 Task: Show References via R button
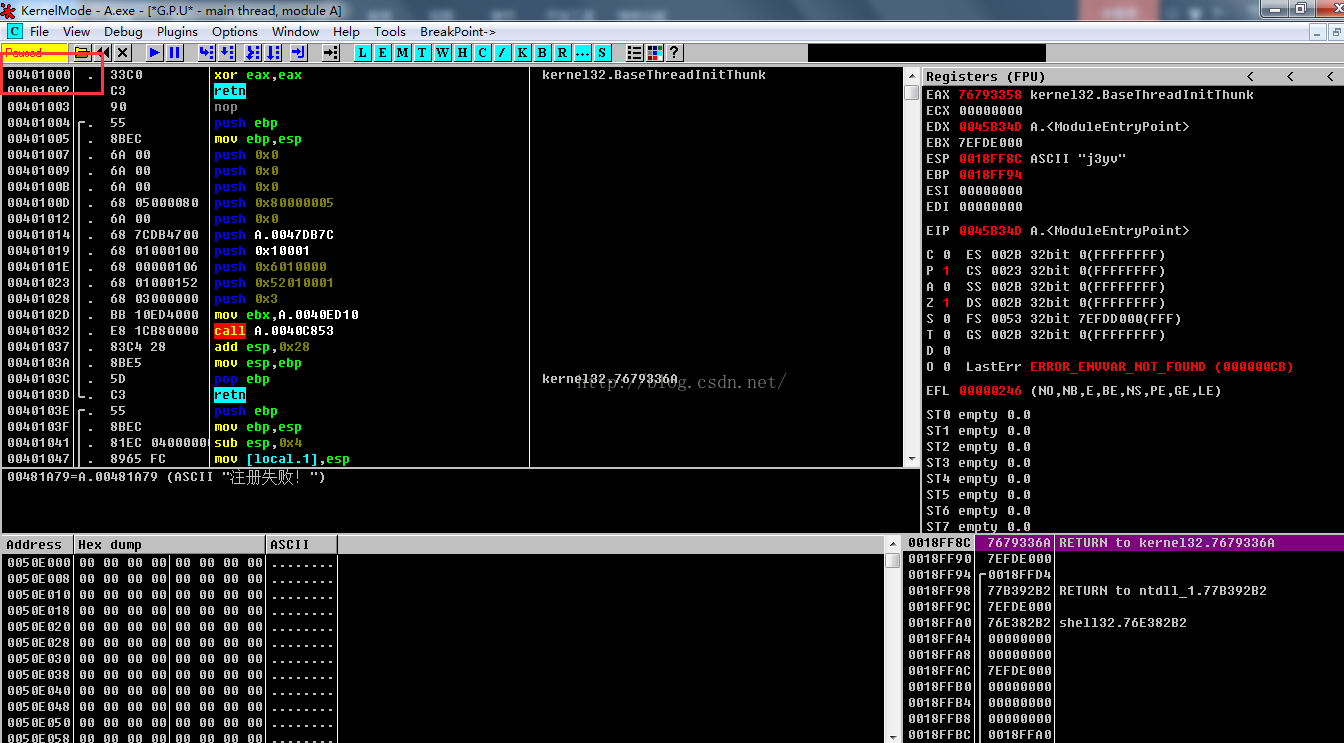(x=562, y=52)
